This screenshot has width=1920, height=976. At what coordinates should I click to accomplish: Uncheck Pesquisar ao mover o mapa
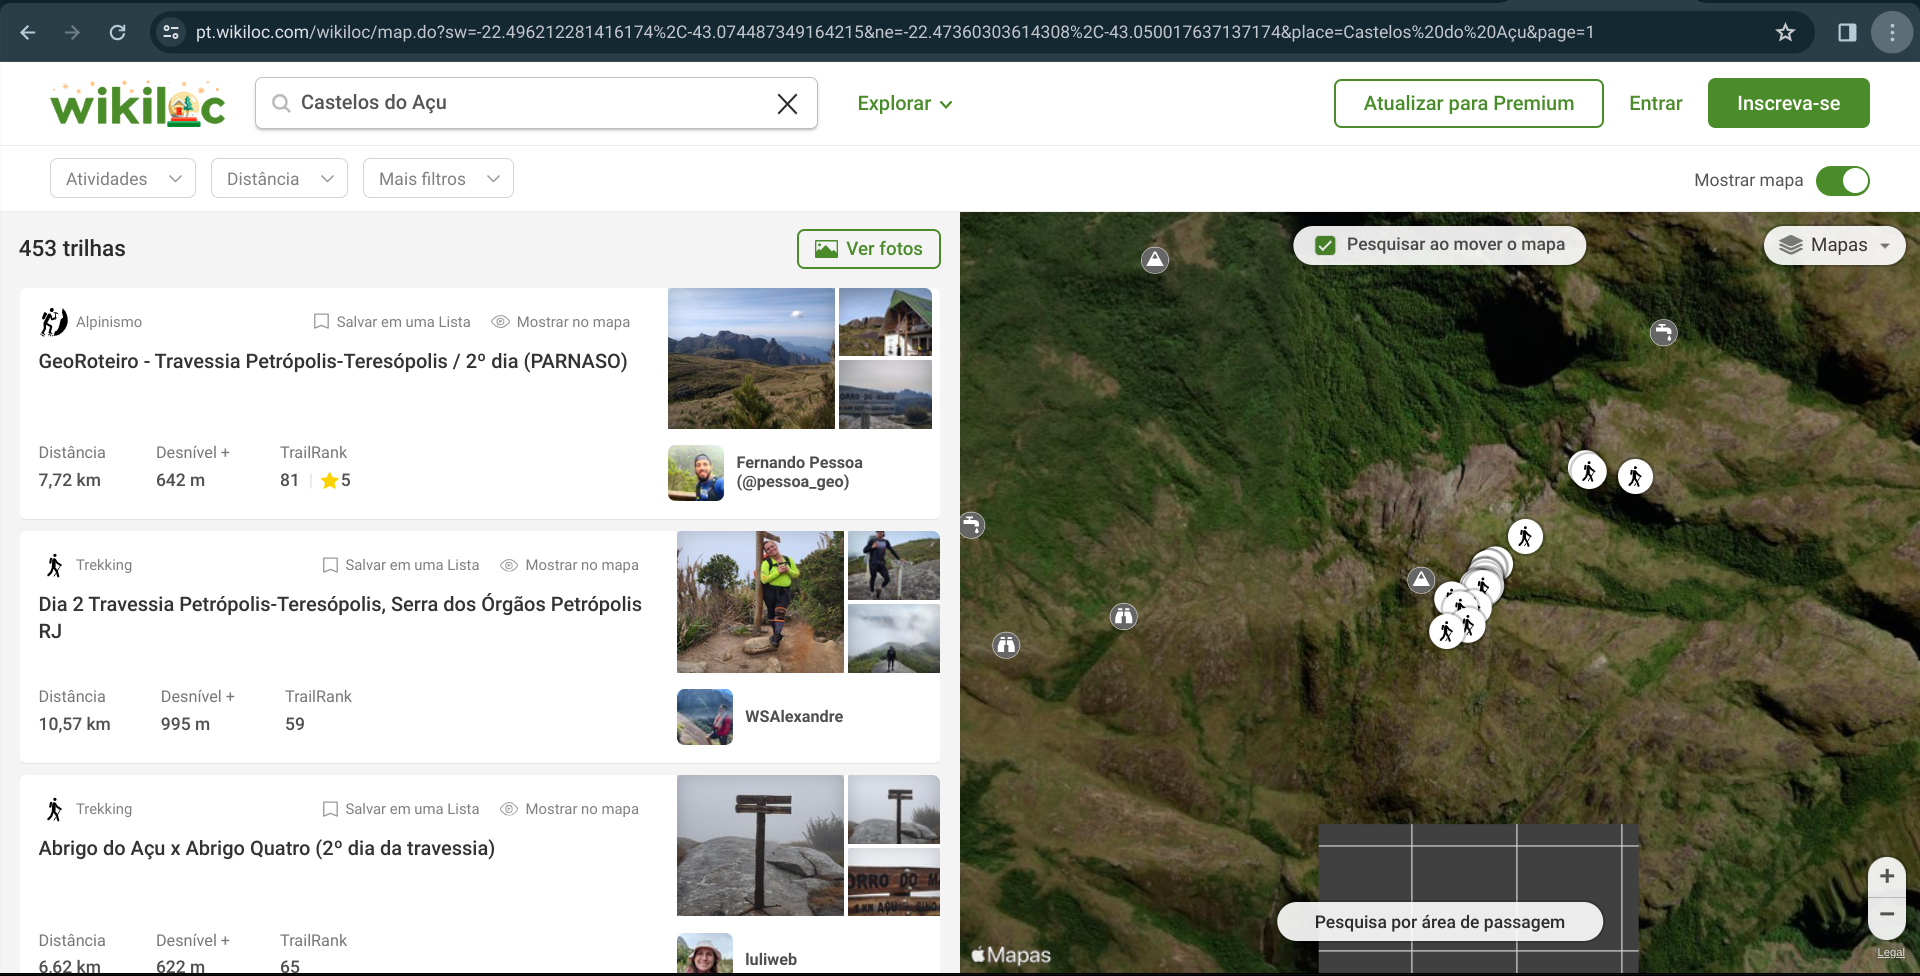click(1325, 245)
